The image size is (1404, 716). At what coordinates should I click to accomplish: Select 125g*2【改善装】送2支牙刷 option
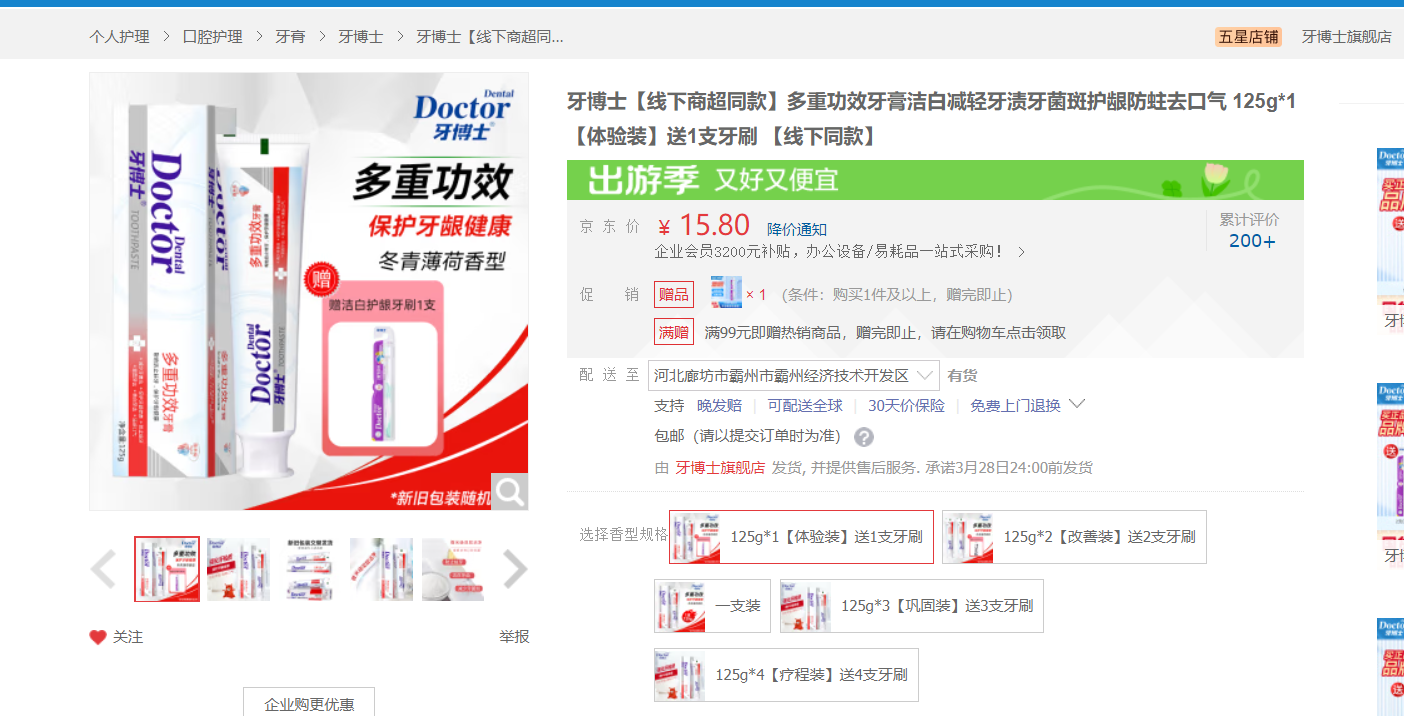(x=1074, y=537)
